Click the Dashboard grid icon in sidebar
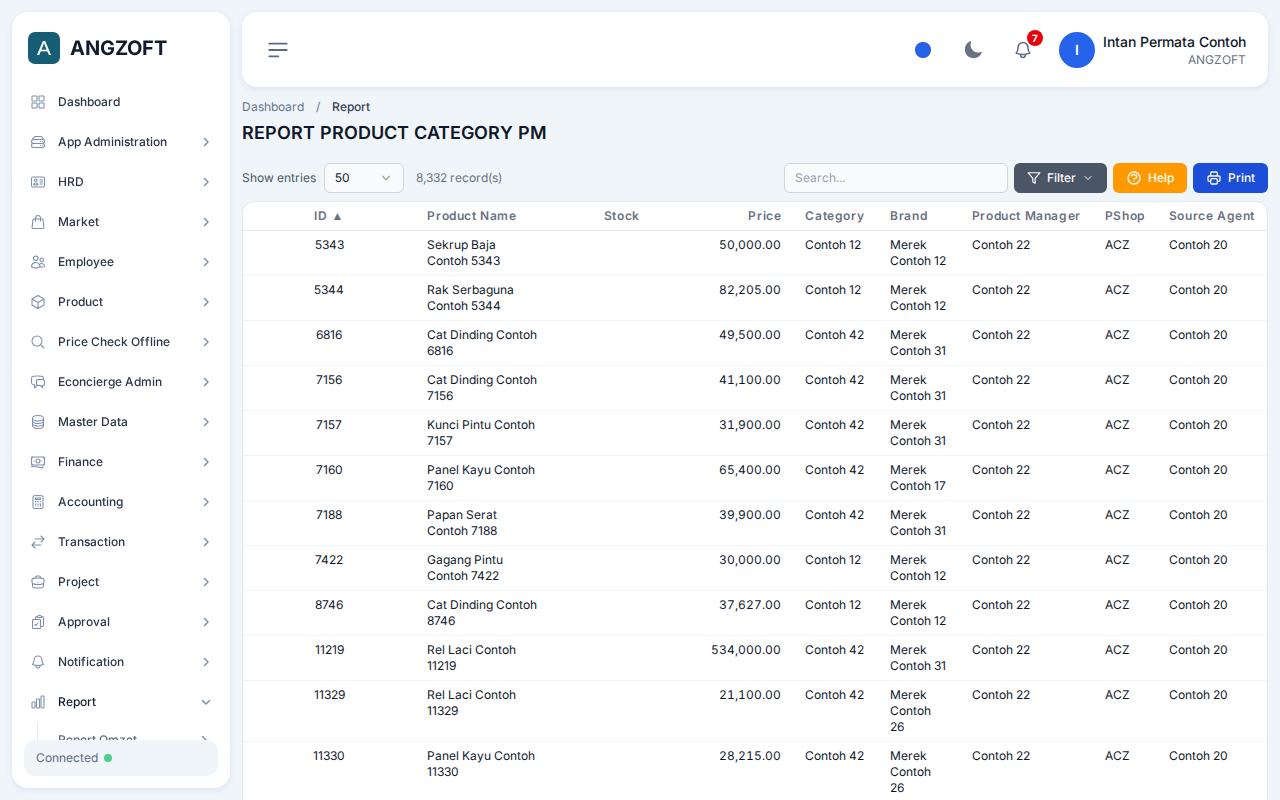This screenshot has width=1280, height=800. [x=38, y=102]
